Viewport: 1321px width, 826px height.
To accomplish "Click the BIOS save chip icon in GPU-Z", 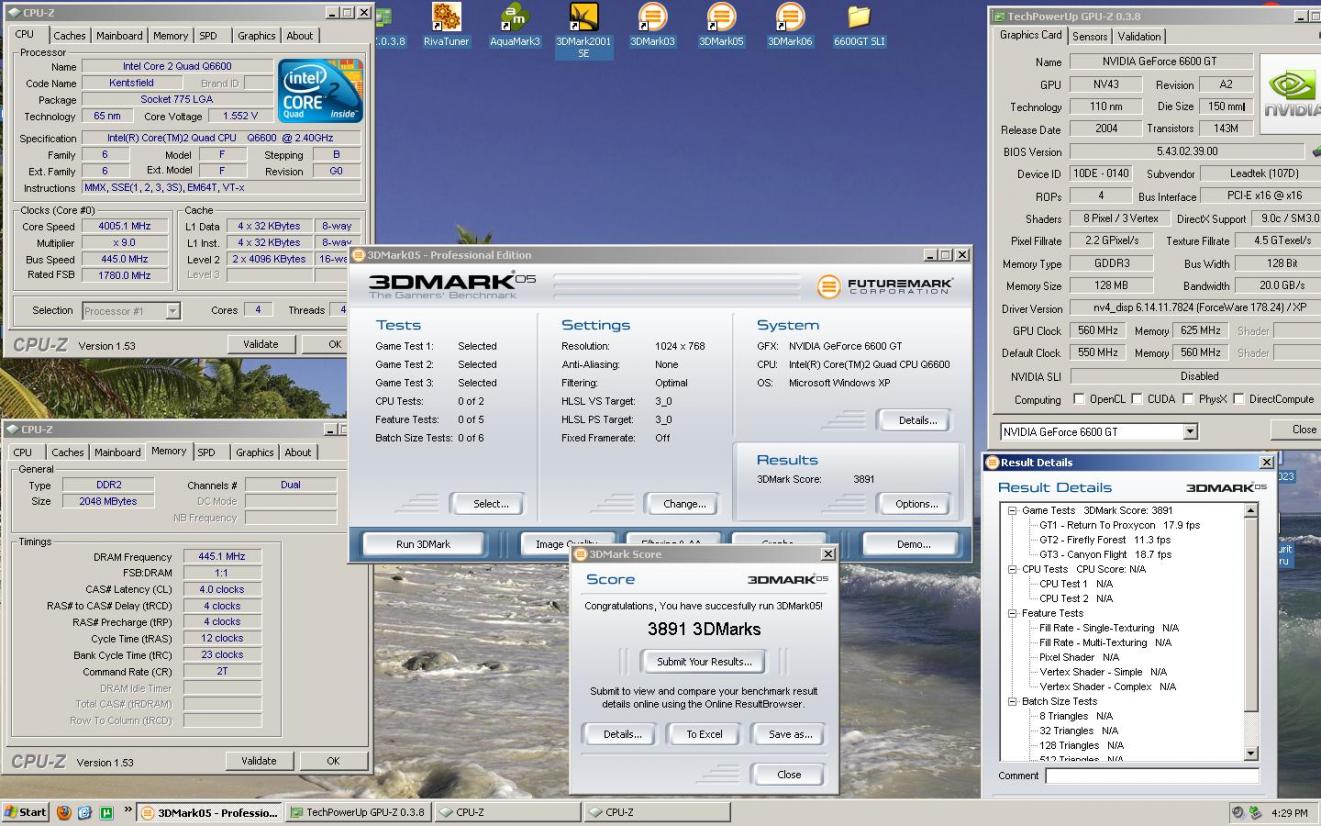I will (x=1317, y=152).
